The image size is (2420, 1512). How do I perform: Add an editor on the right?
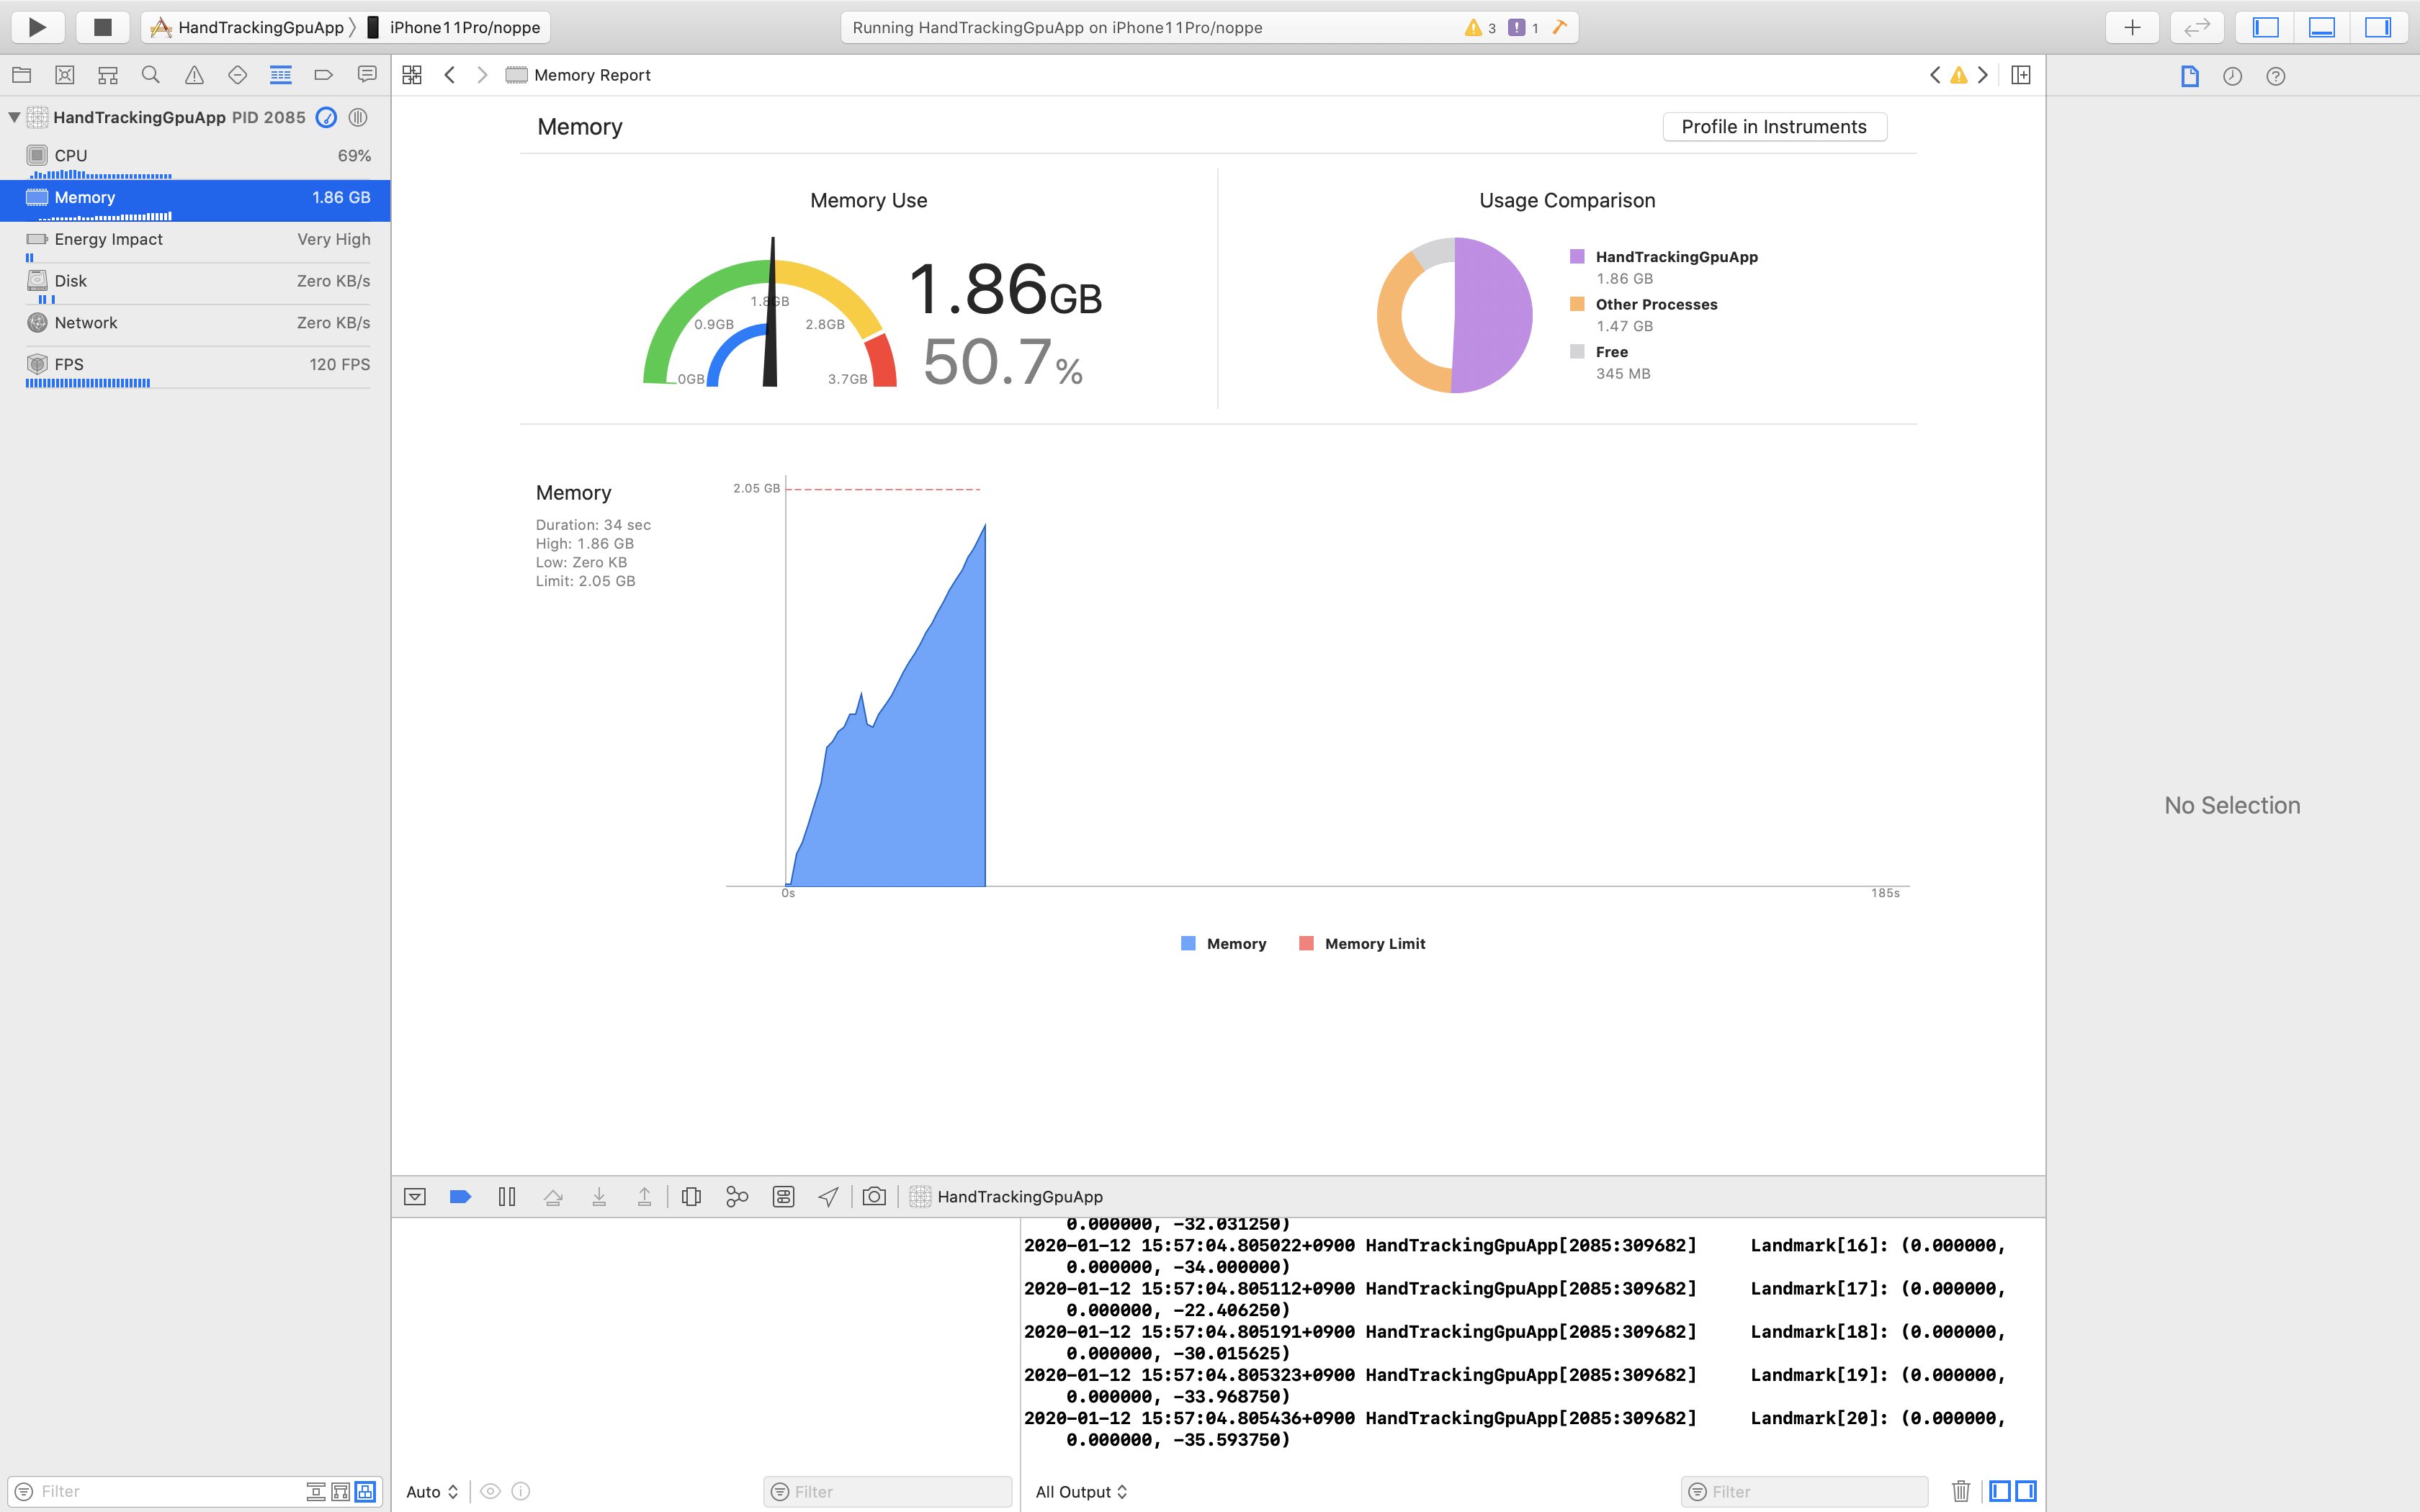coord(2021,75)
